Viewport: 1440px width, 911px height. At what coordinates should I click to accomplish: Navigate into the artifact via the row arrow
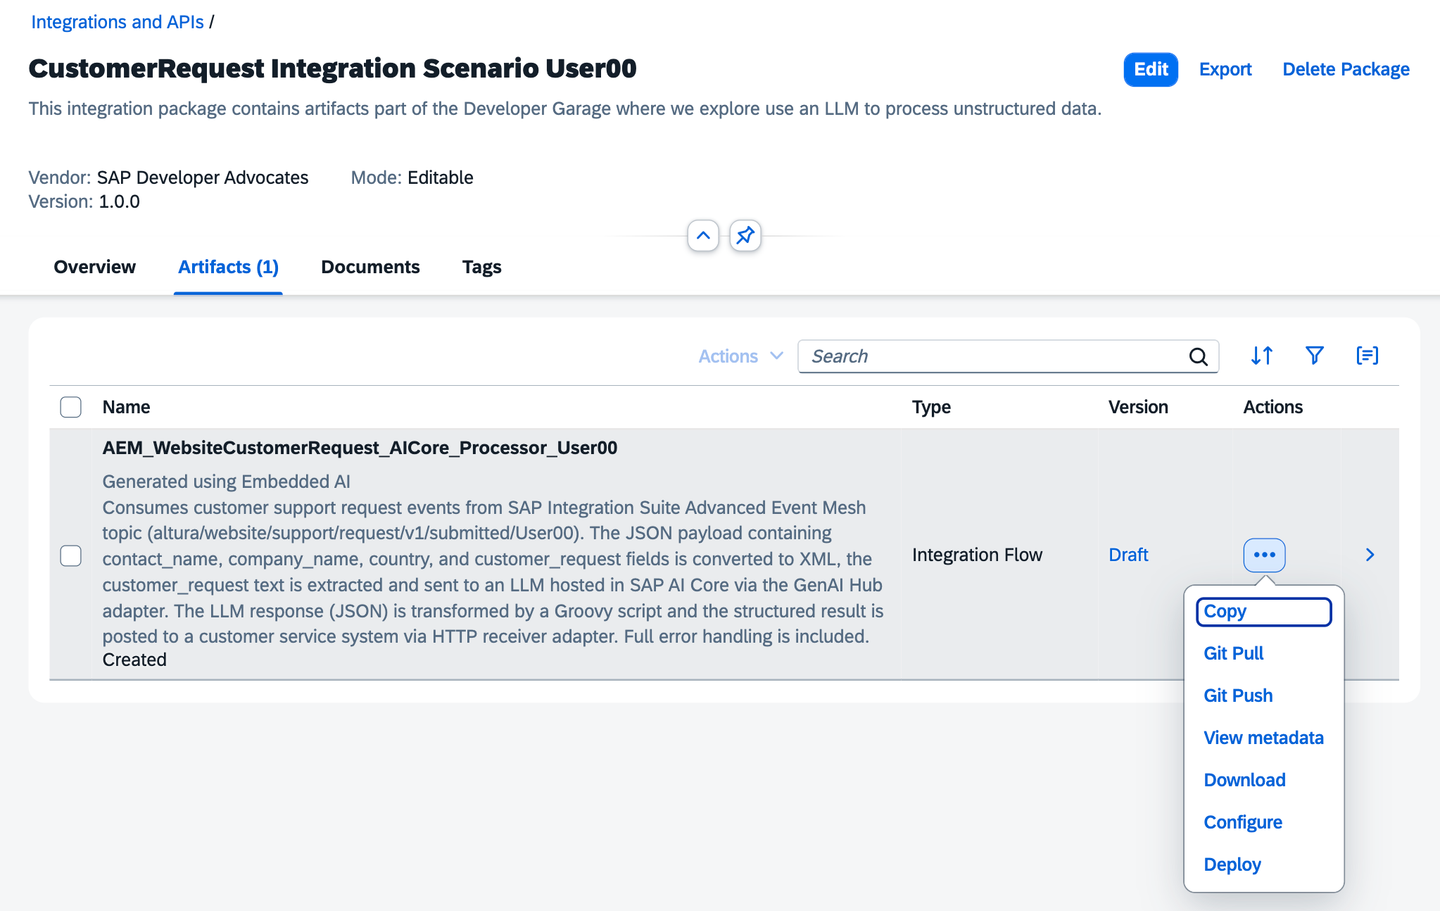tap(1370, 555)
